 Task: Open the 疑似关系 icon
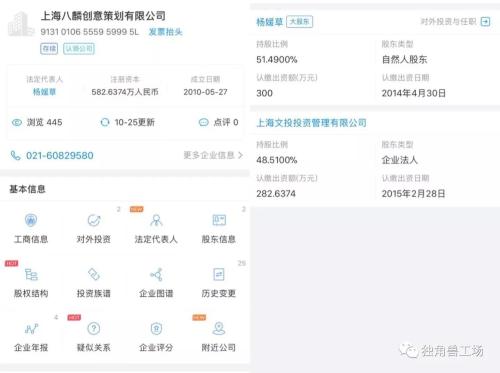94,329
